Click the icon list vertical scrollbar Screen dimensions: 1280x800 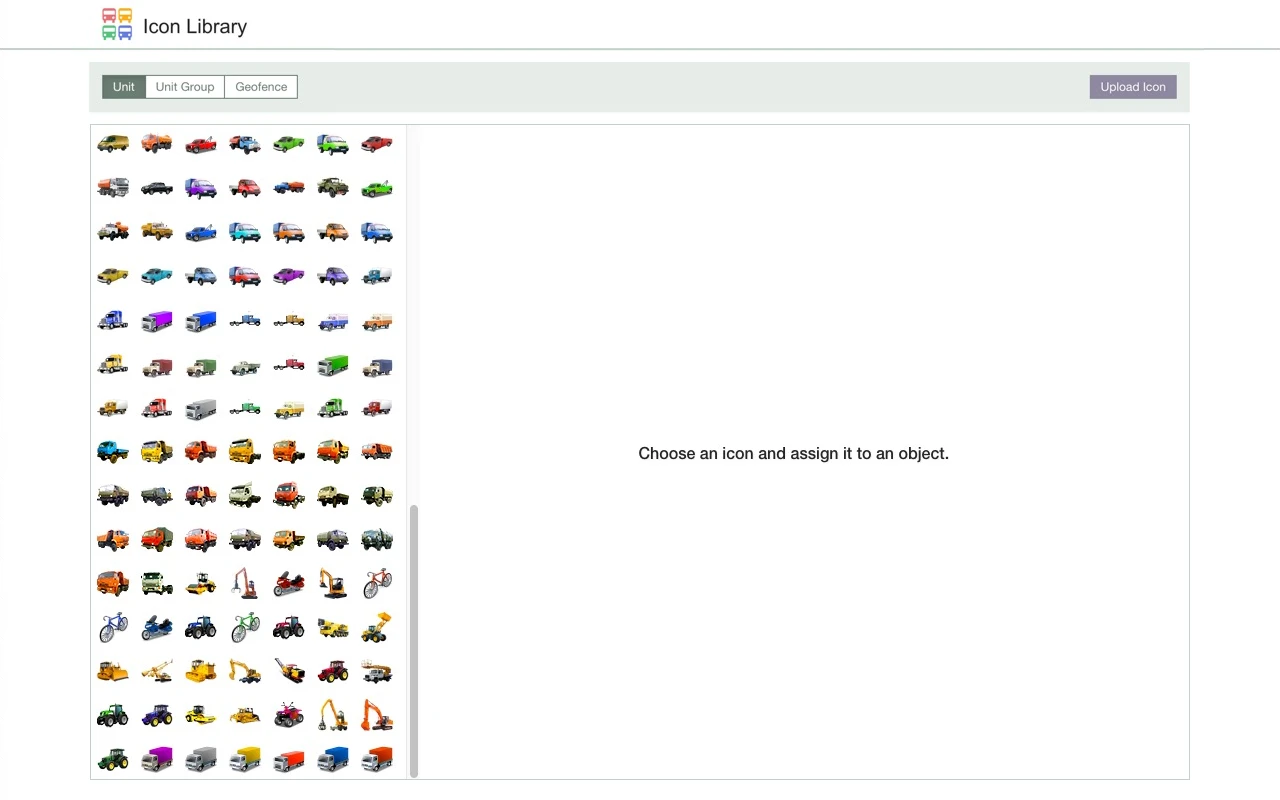point(414,640)
